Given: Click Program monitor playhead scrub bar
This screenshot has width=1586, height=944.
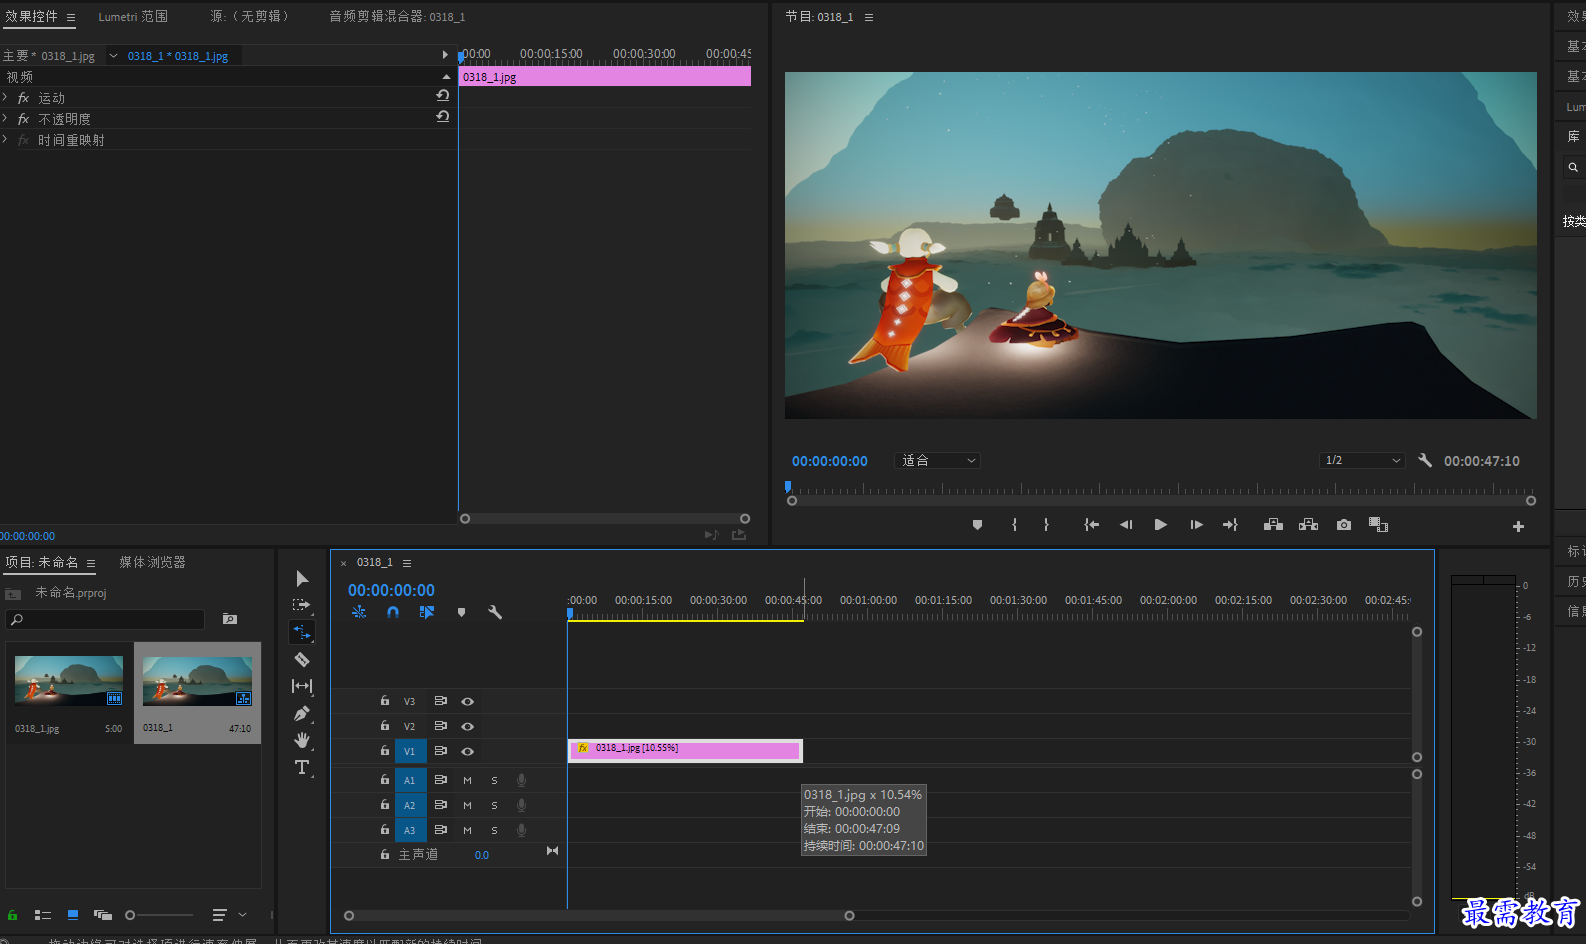Looking at the screenshot, I should 1161,490.
